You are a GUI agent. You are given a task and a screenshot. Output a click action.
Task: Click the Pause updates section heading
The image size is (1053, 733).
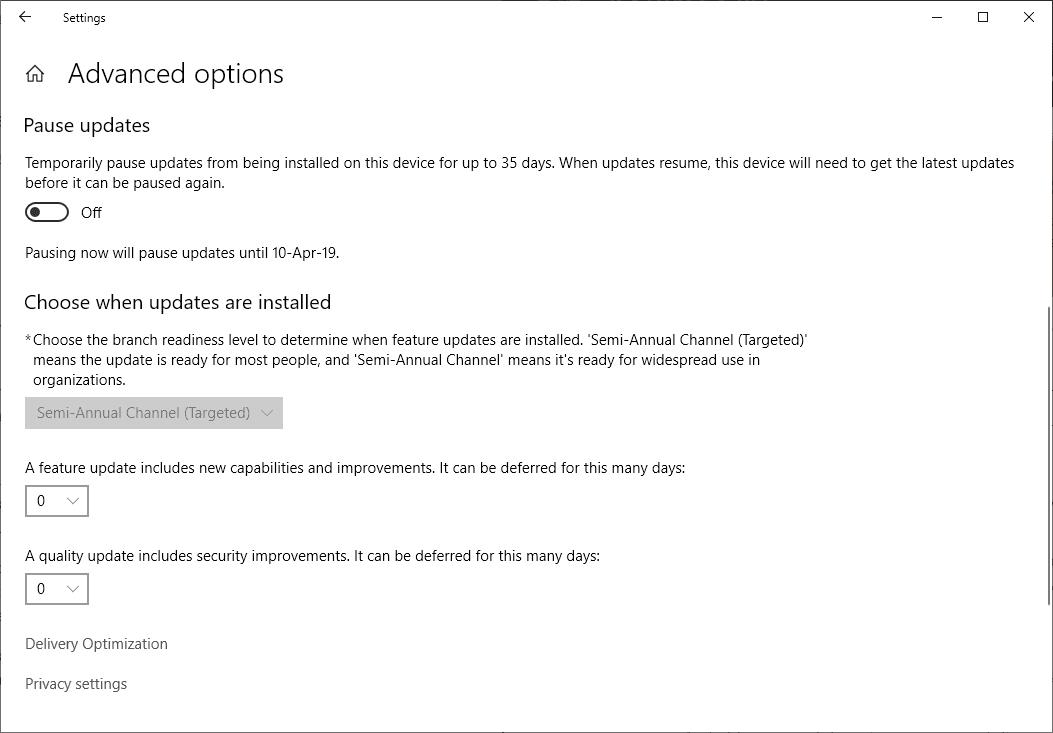tap(87, 125)
